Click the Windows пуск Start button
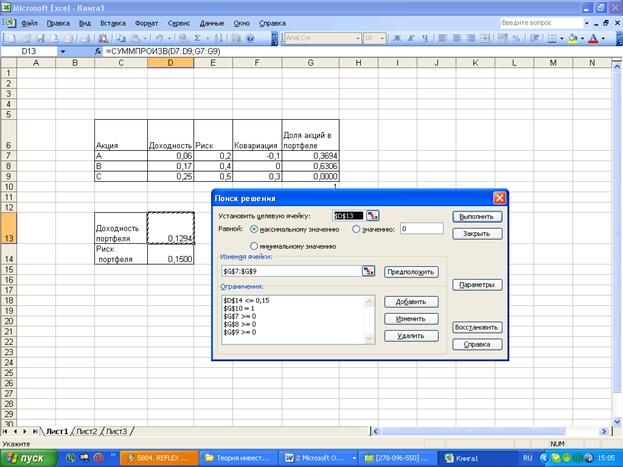 (x=29, y=457)
